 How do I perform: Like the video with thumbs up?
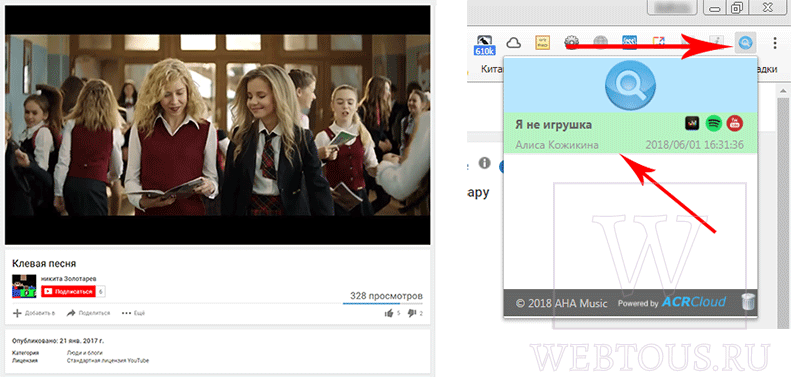(x=392, y=313)
